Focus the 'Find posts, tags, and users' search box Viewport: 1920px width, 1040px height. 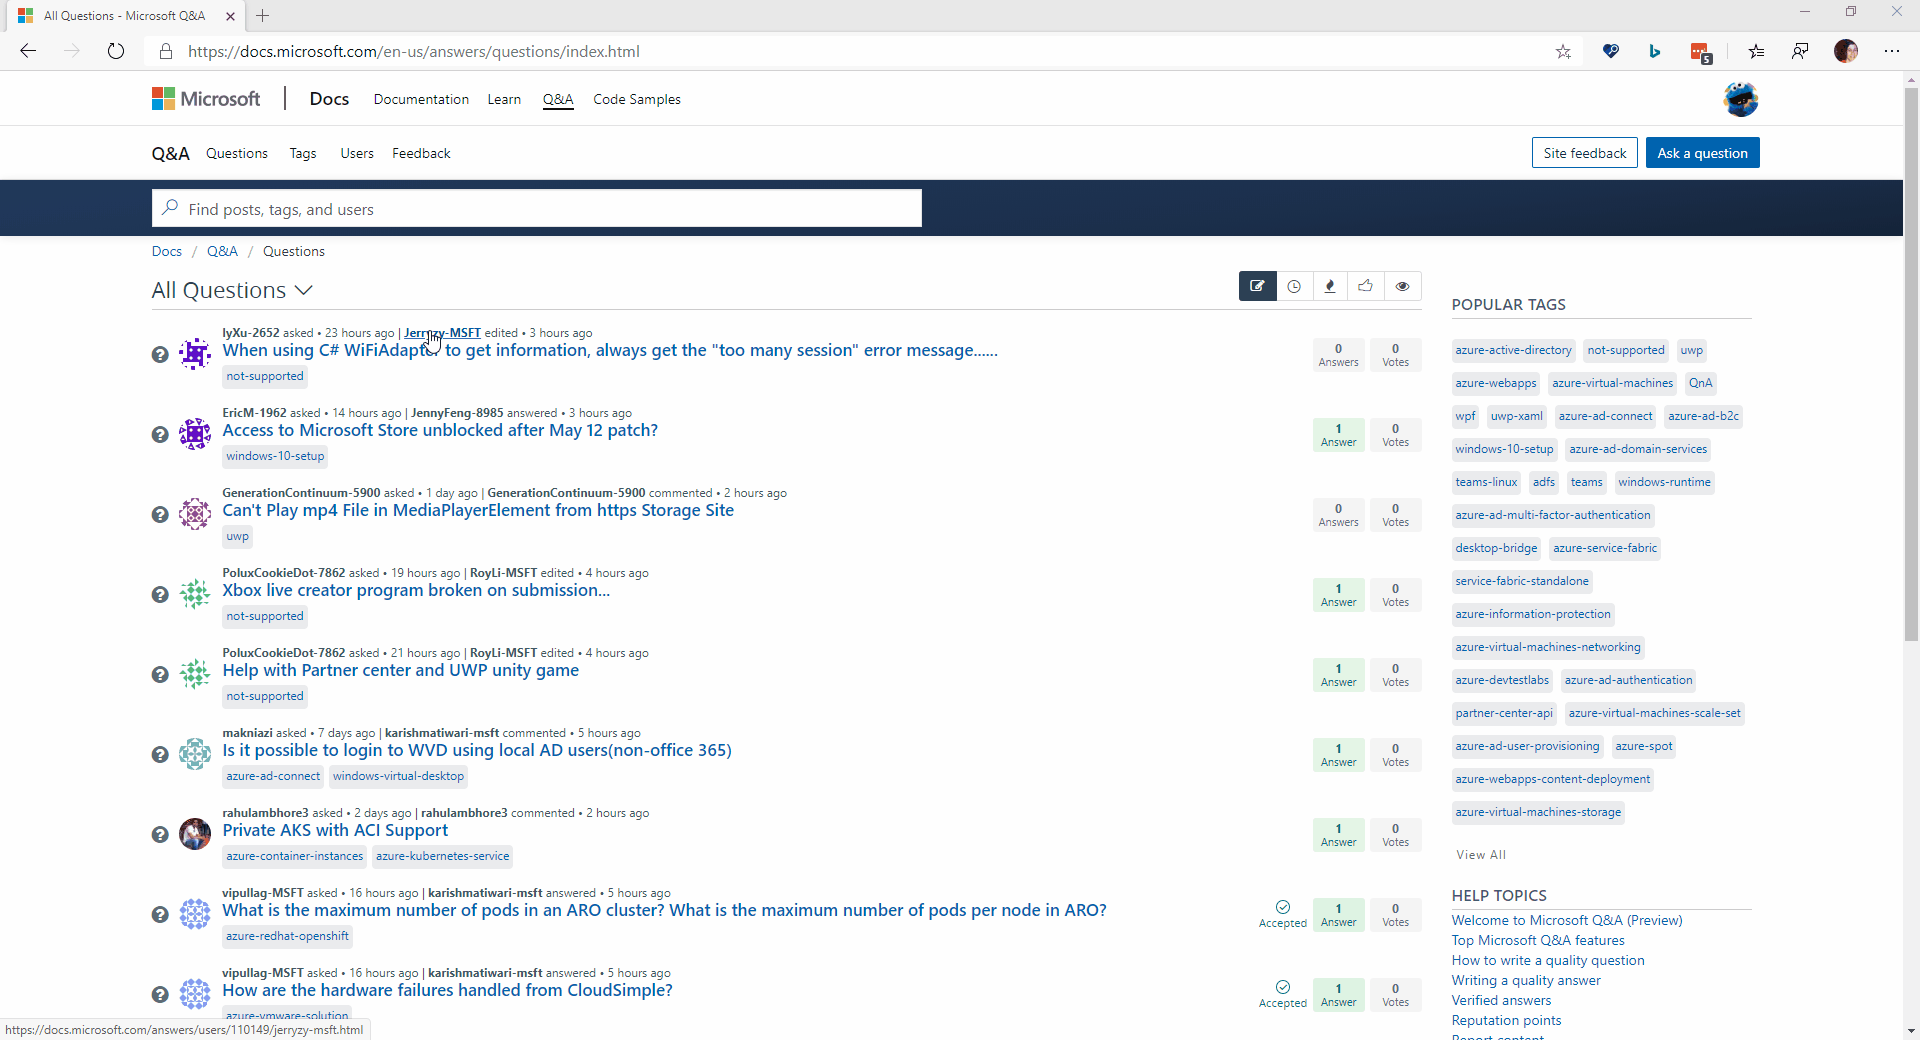click(537, 208)
